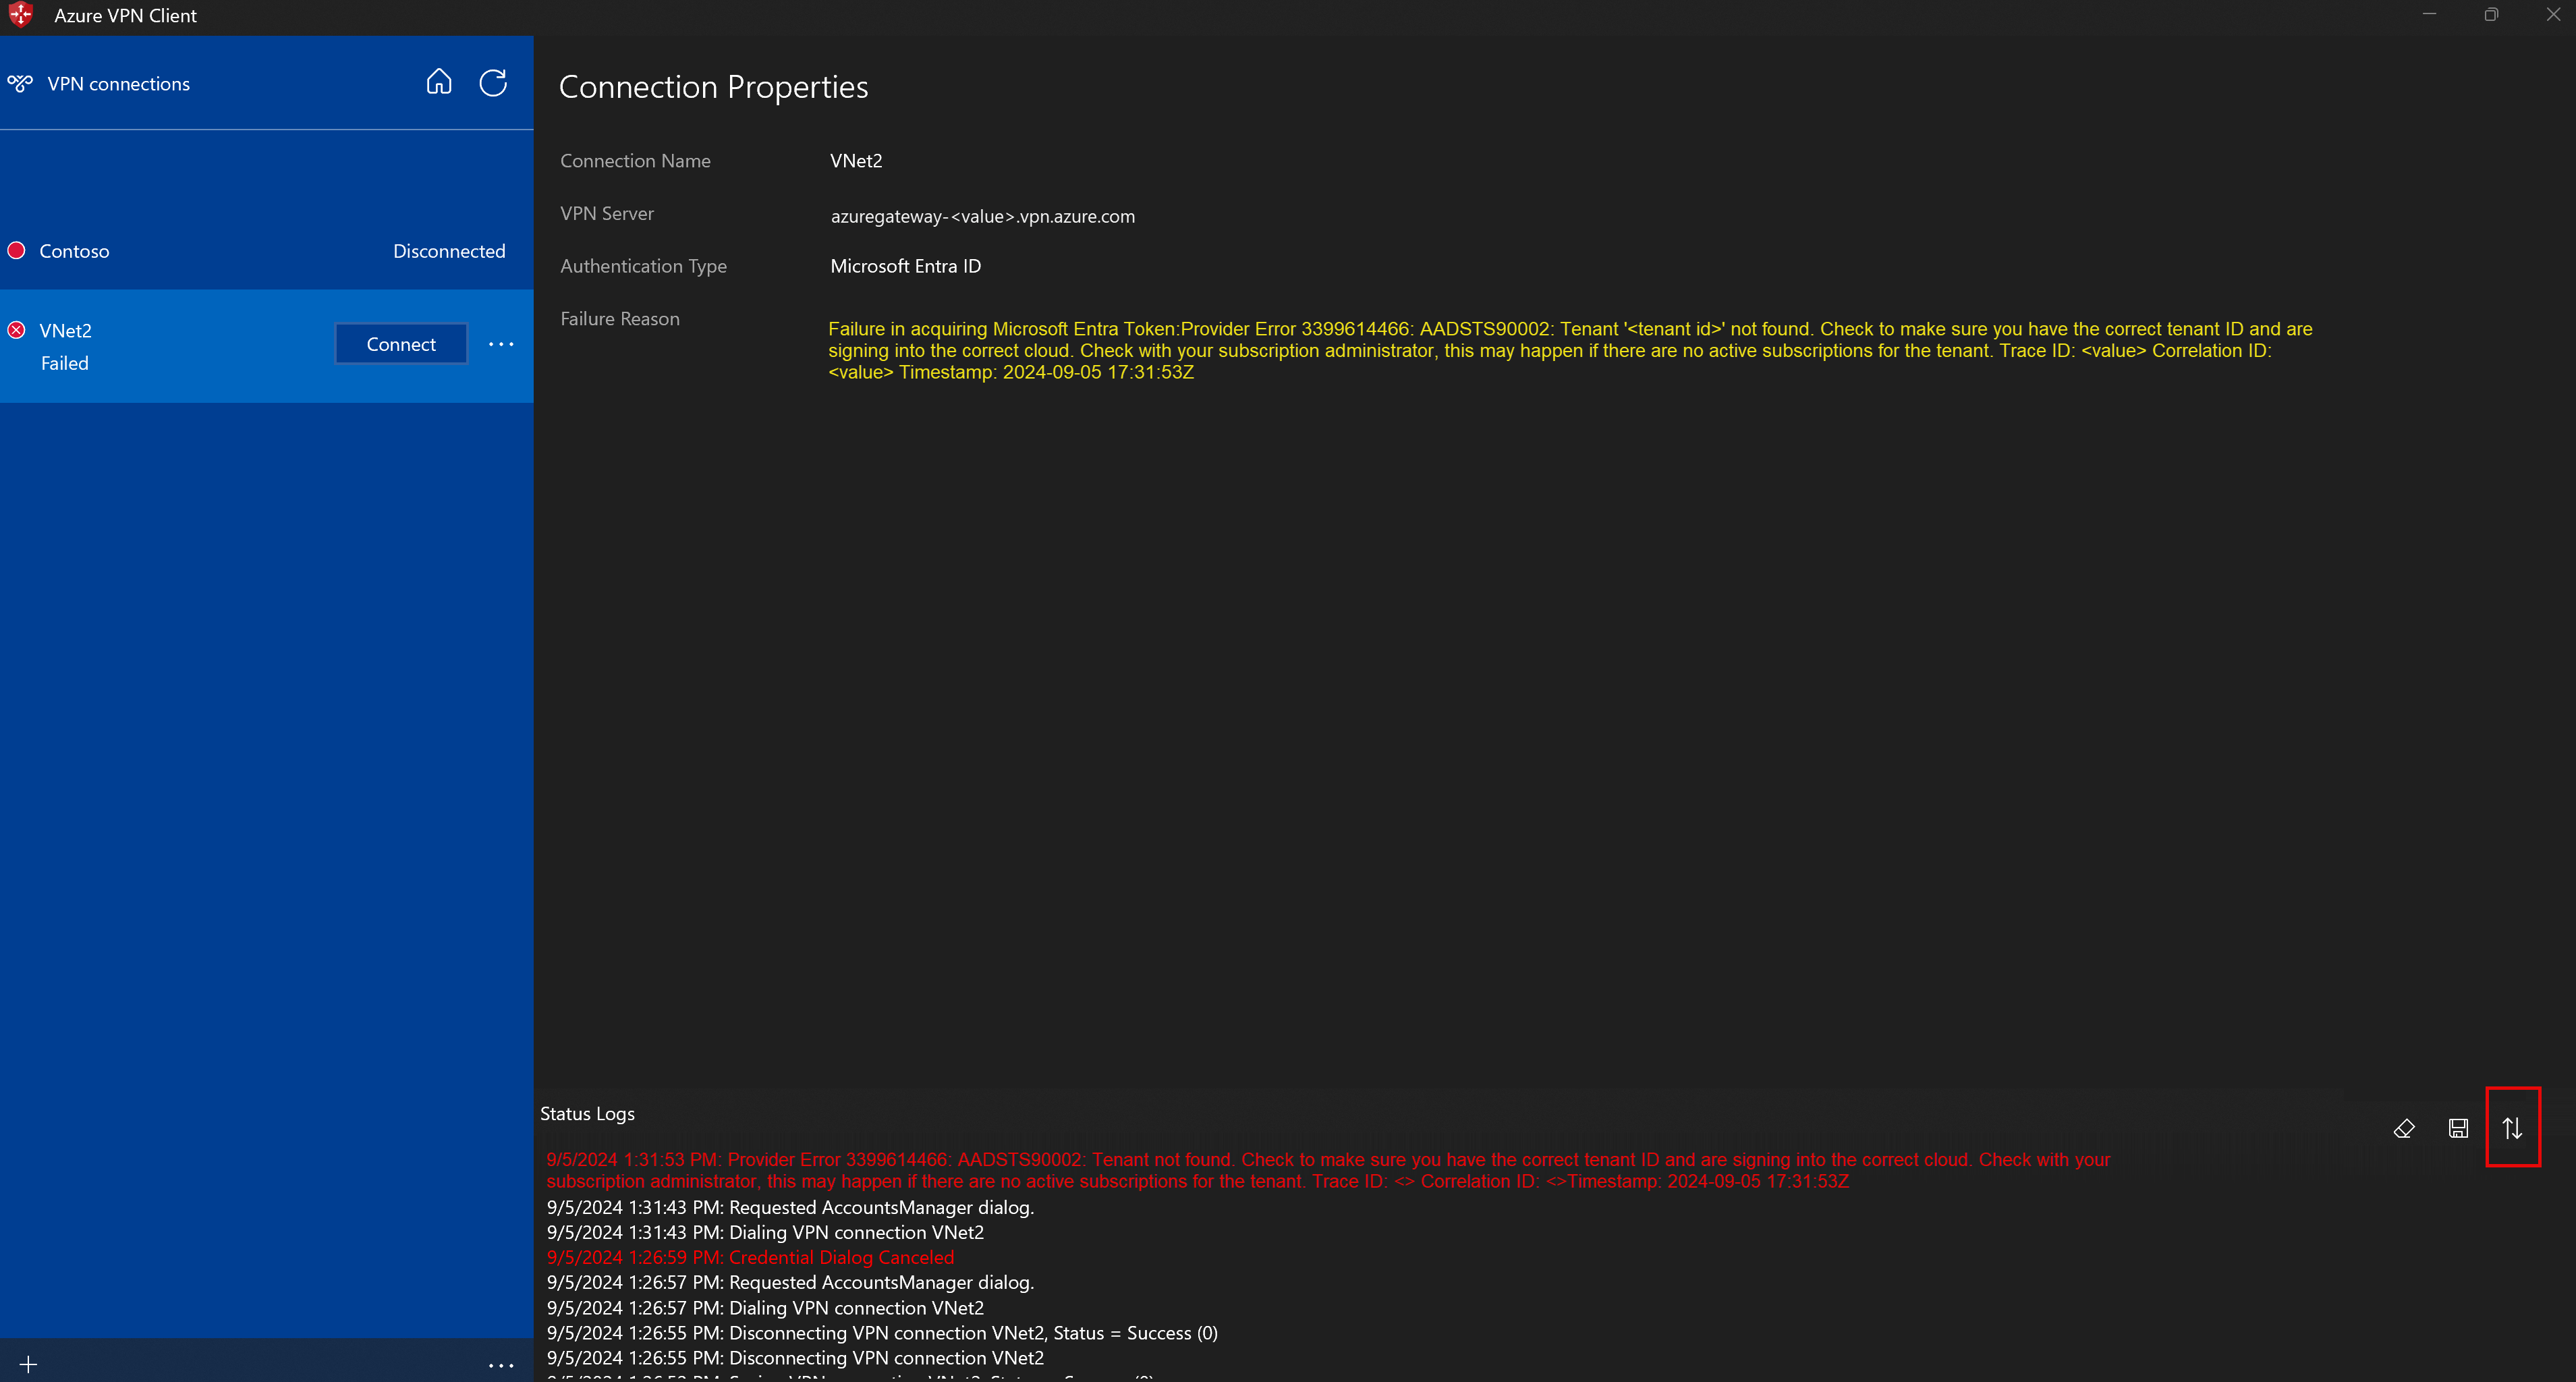
Task: Open VNet2 connection options ellipsis menu
Action: coord(501,344)
